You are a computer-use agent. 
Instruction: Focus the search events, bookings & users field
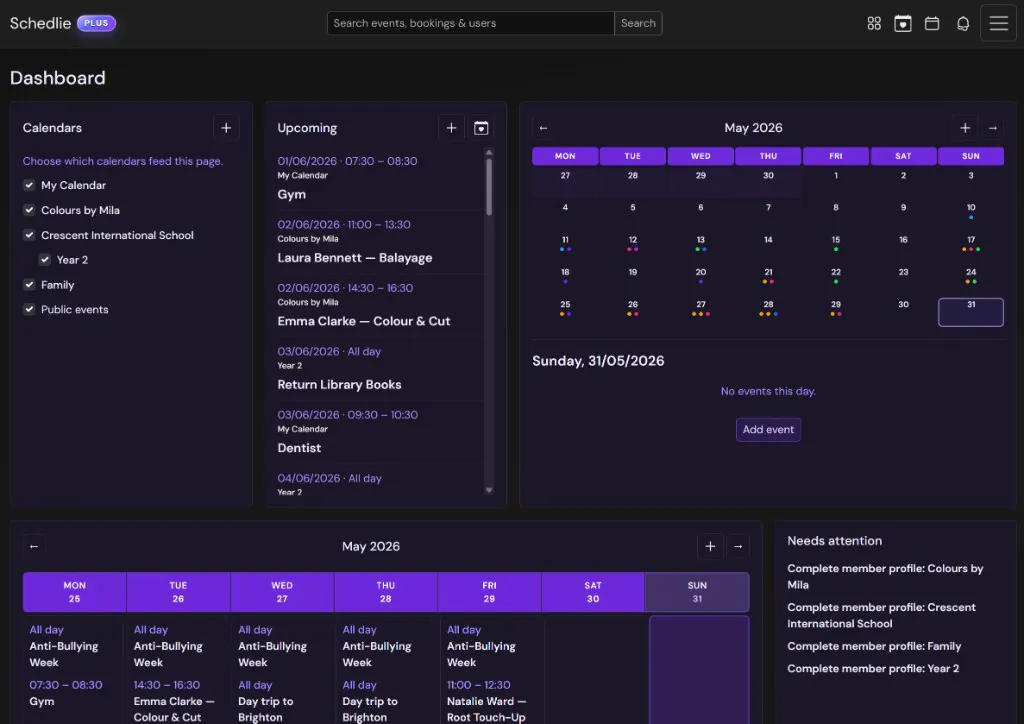coord(470,23)
